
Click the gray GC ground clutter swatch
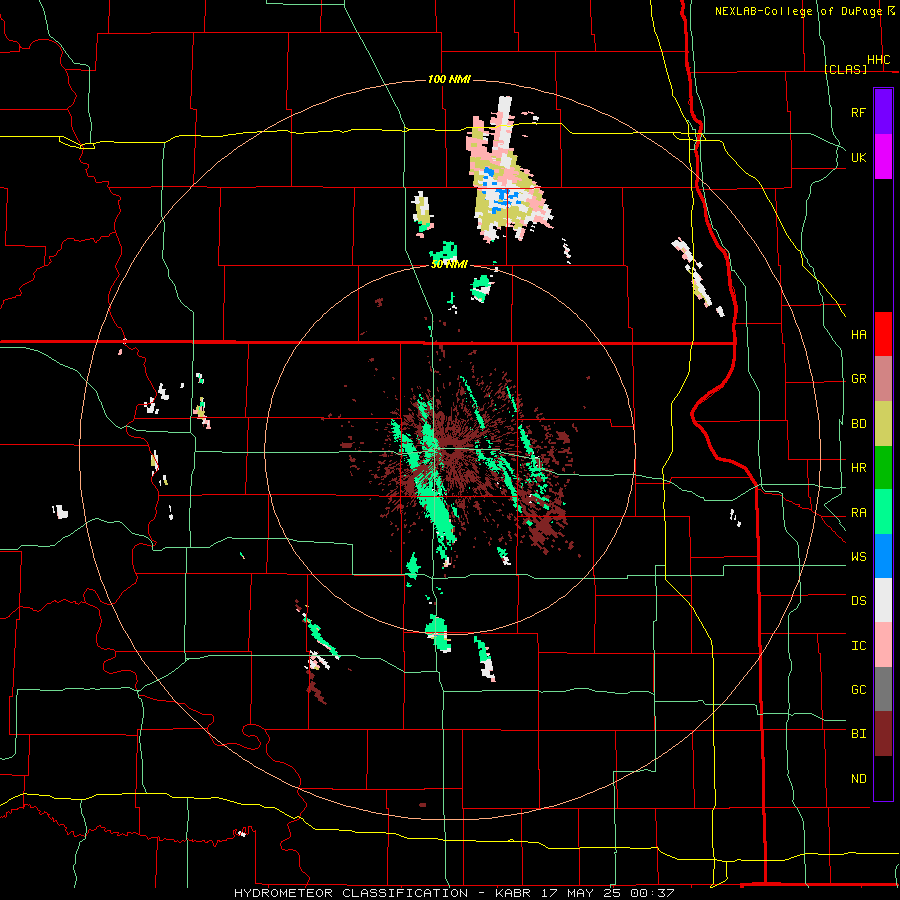[x=883, y=689]
